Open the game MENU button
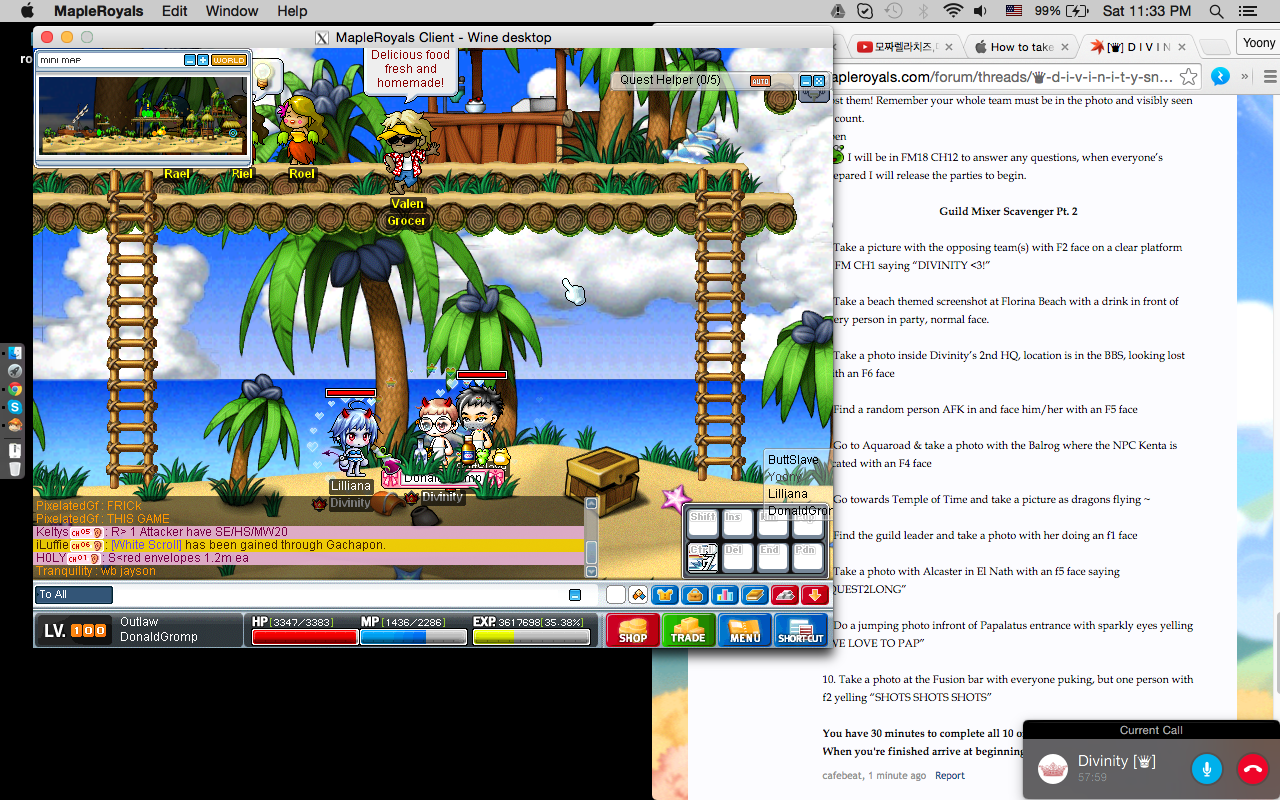Viewport: 1280px width, 800px height. [744, 629]
